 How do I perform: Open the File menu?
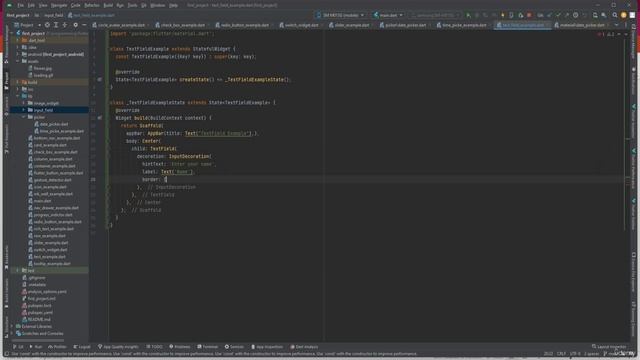click(20, 5)
